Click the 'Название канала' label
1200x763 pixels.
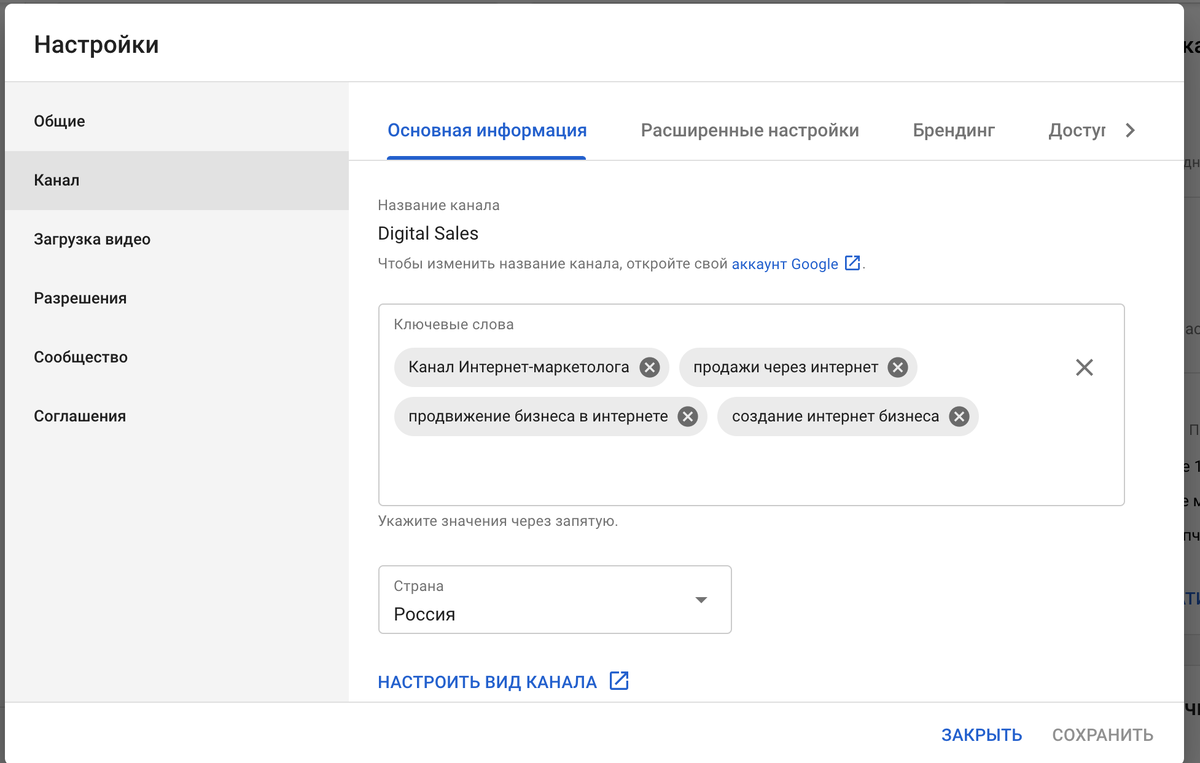click(x=439, y=205)
